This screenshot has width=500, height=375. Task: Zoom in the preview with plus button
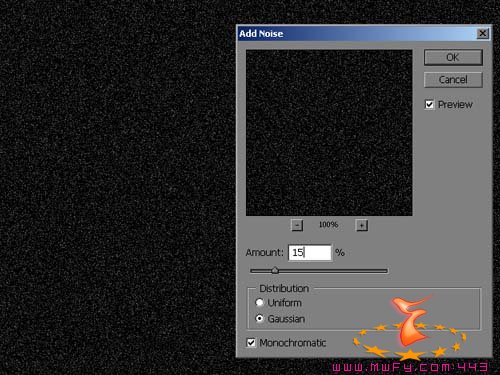click(362, 225)
